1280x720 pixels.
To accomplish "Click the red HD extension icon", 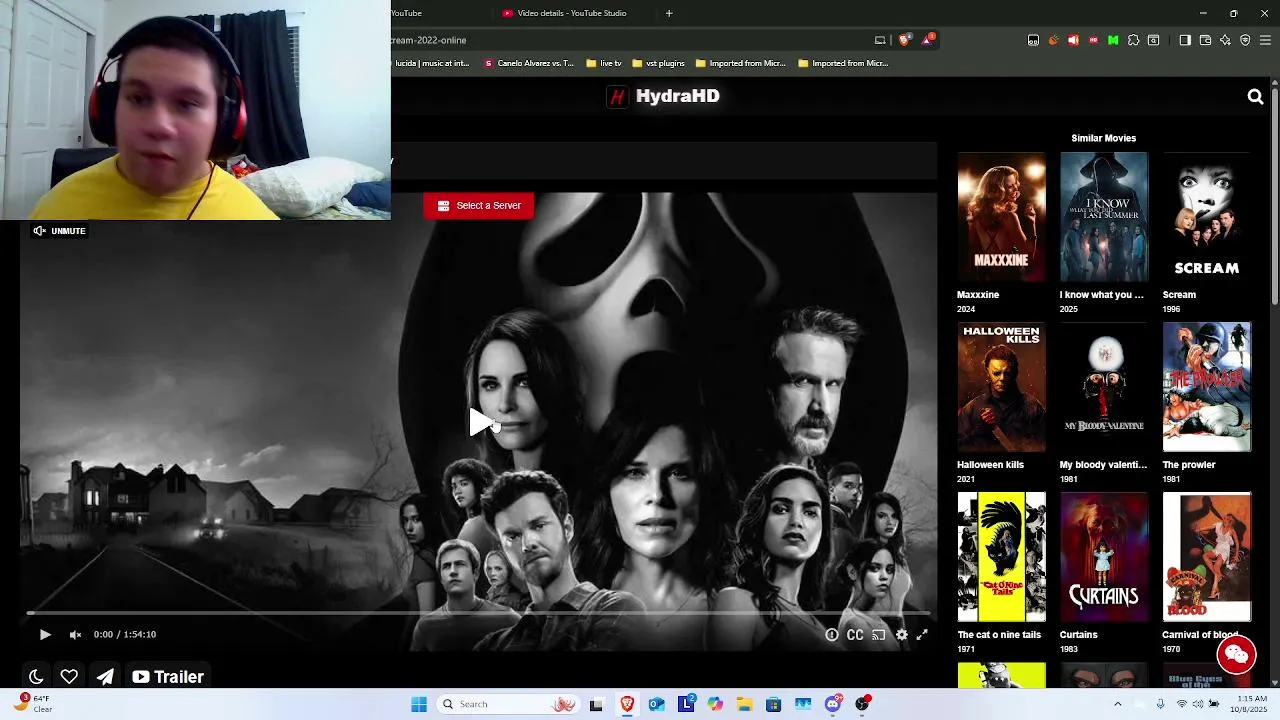I will coord(1093,40).
